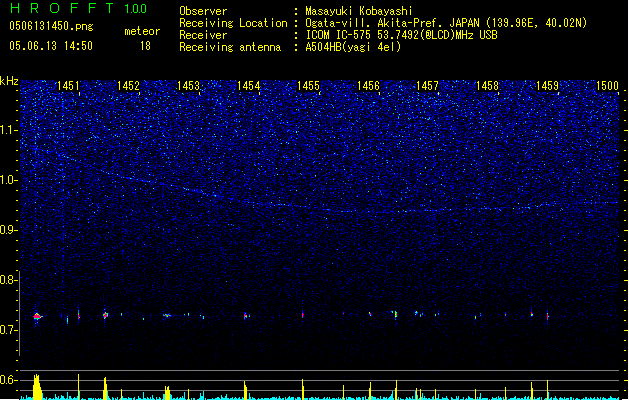This screenshot has height=400, width=629.
Task: Click the meteor count value 18
Action: (145, 46)
